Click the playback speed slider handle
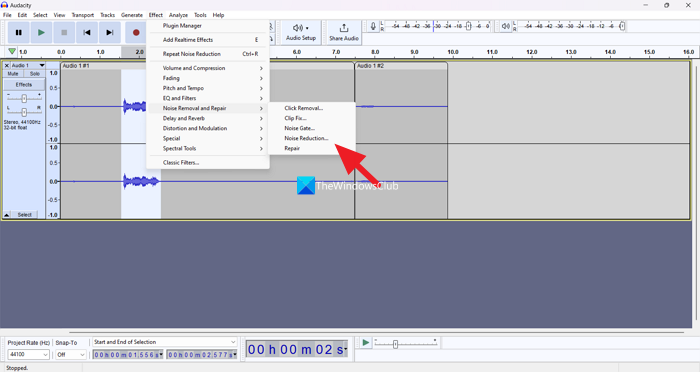This screenshot has width=700, height=372. (x=395, y=344)
